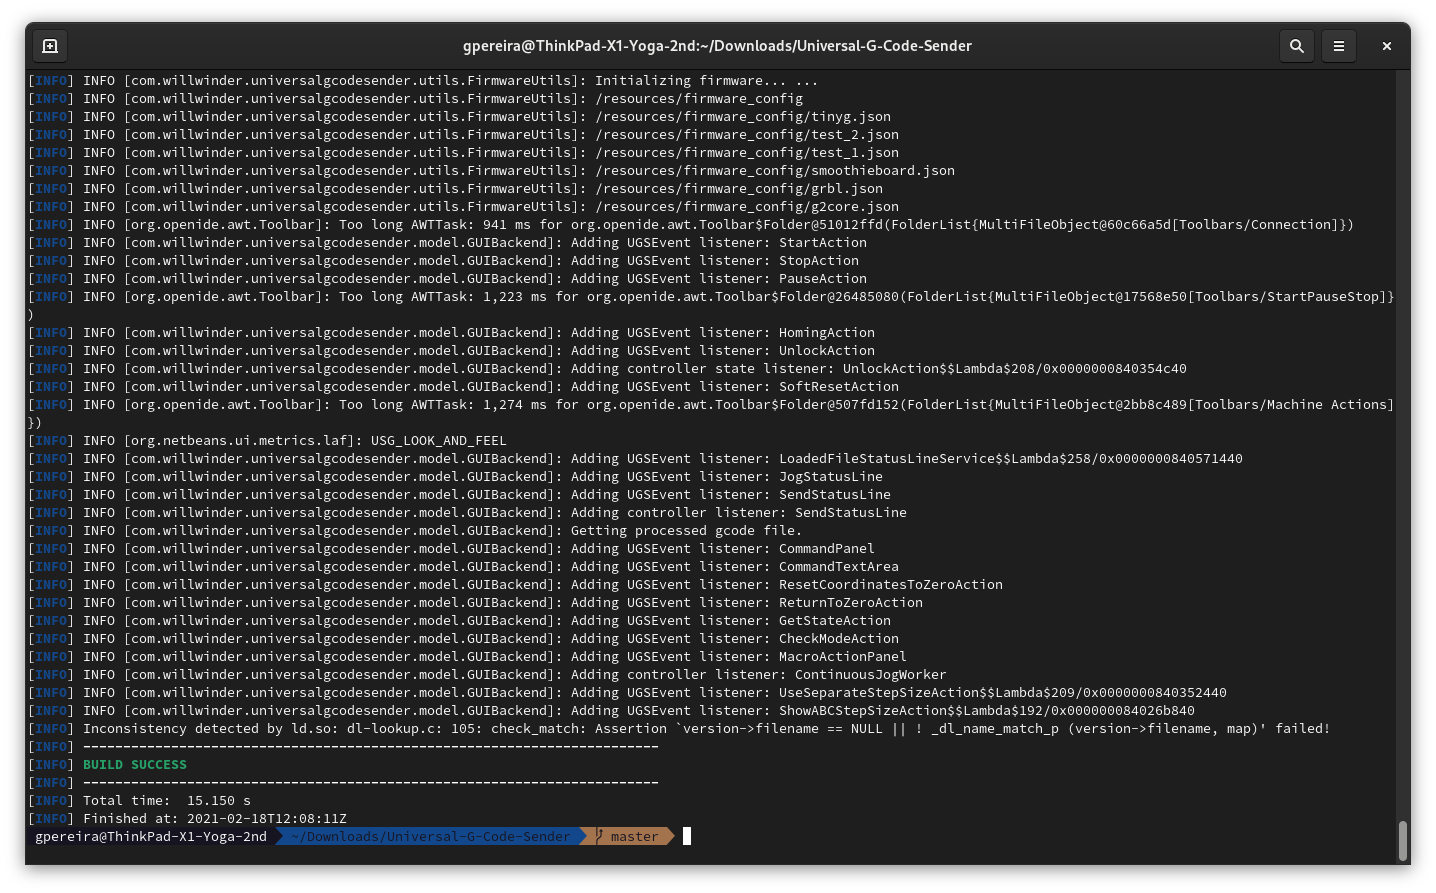Click the ld.so assertion failure message

click(700, 728)
